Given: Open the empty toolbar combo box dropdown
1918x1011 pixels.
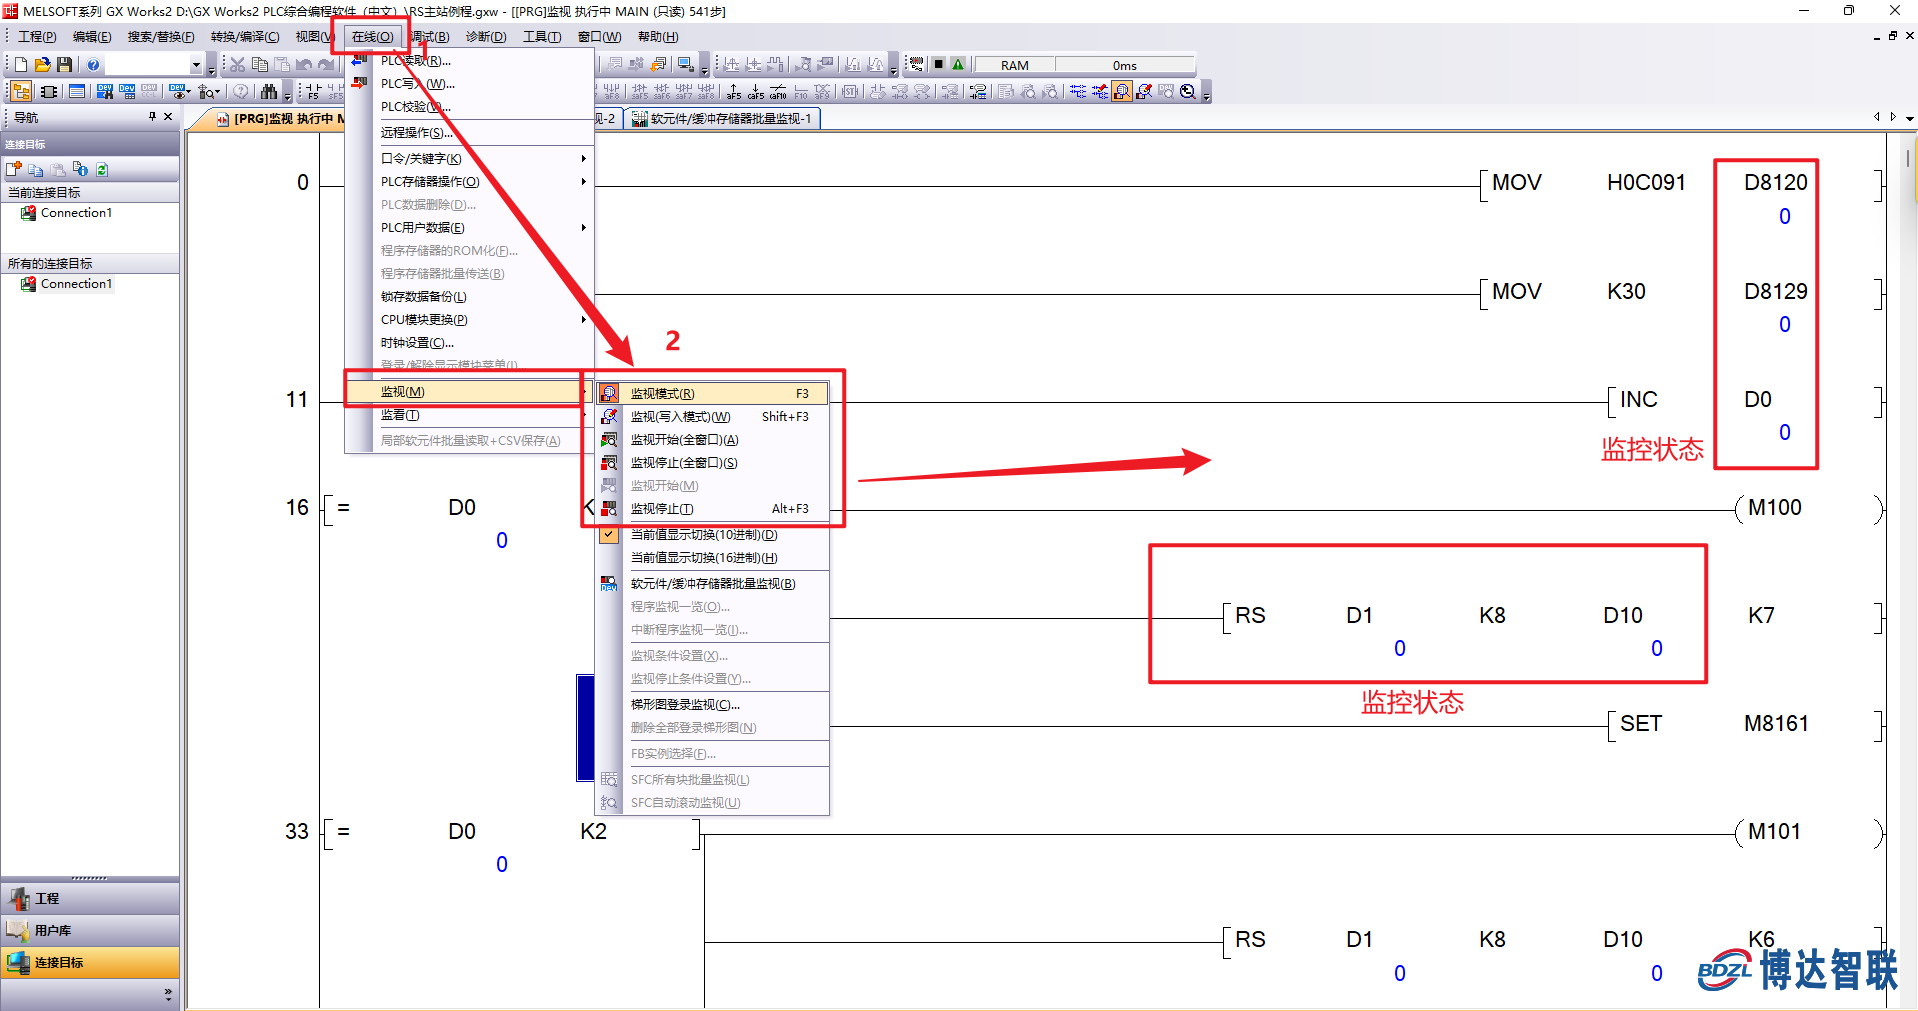Looking at the screenshot, I should [x=196, y=65].
